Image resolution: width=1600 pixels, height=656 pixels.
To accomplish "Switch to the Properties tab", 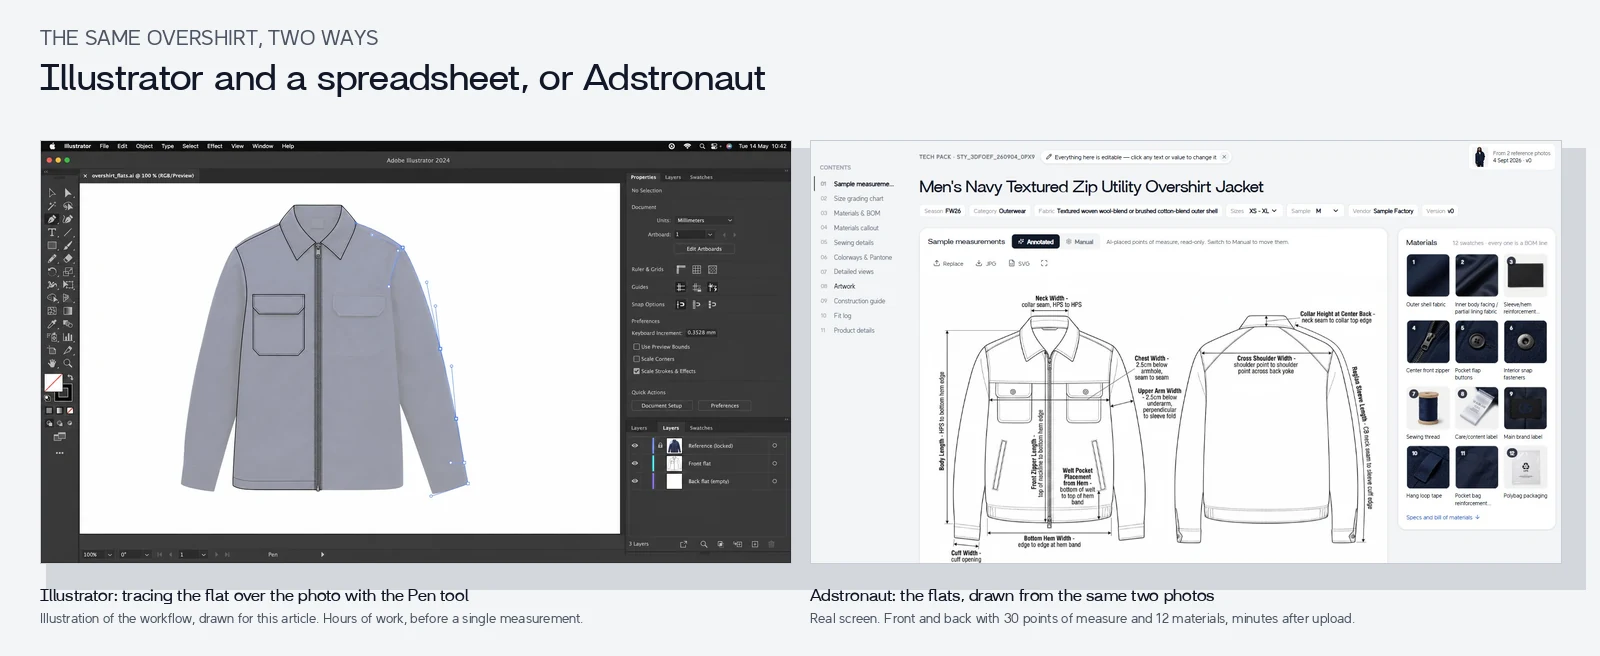I will click(x=643, y=177).
